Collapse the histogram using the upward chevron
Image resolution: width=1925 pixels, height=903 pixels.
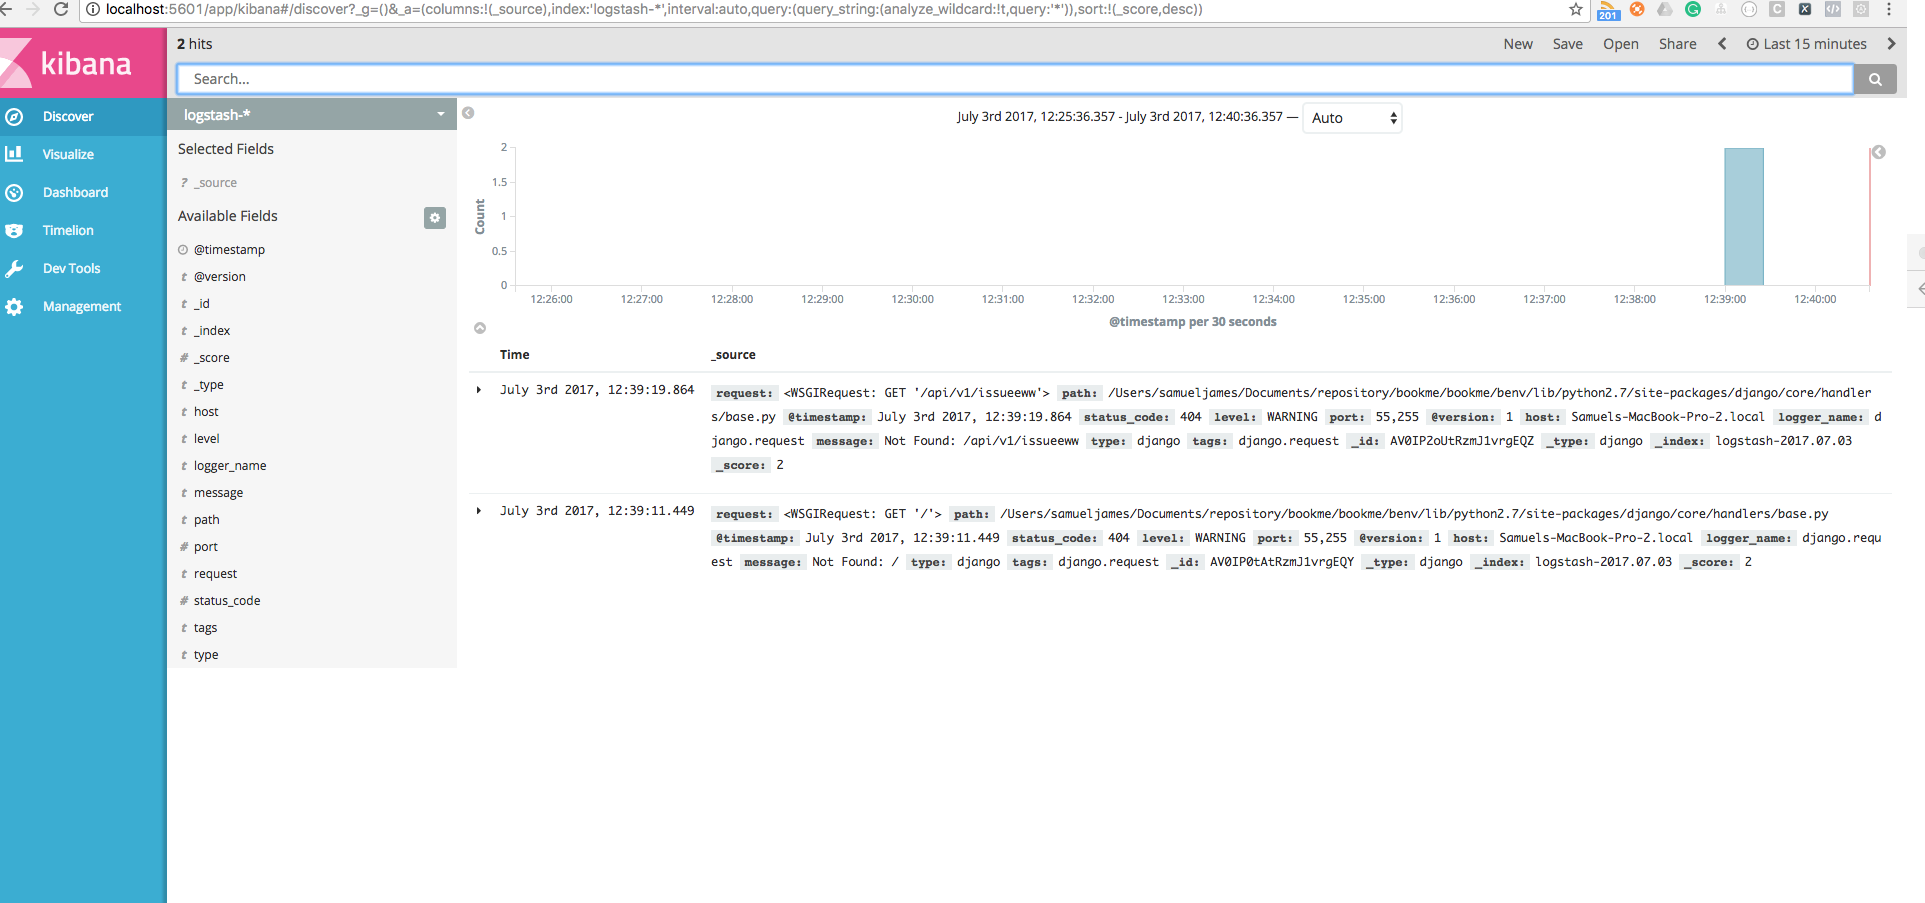pos(480,328)
